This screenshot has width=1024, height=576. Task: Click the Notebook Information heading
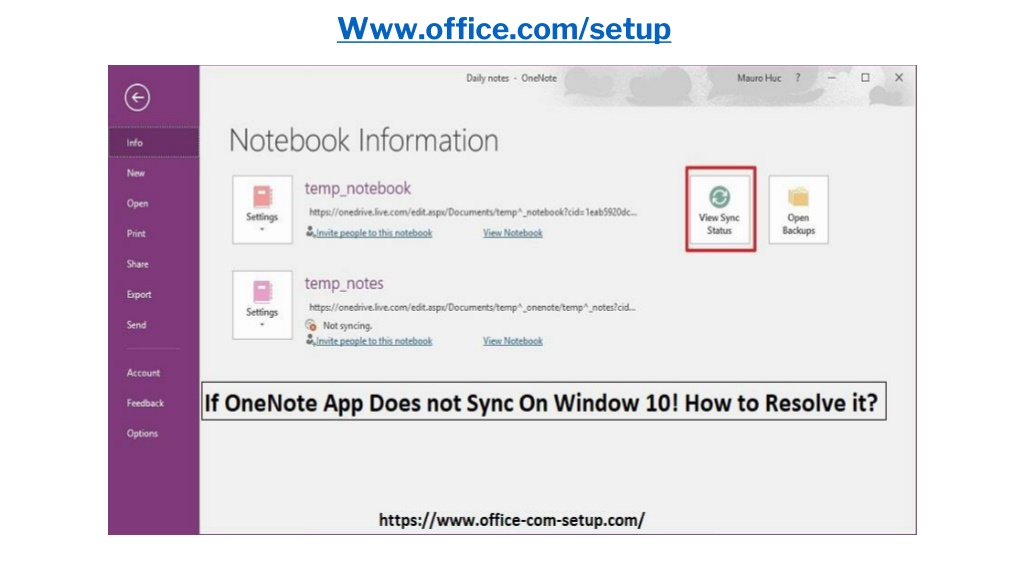364,140
